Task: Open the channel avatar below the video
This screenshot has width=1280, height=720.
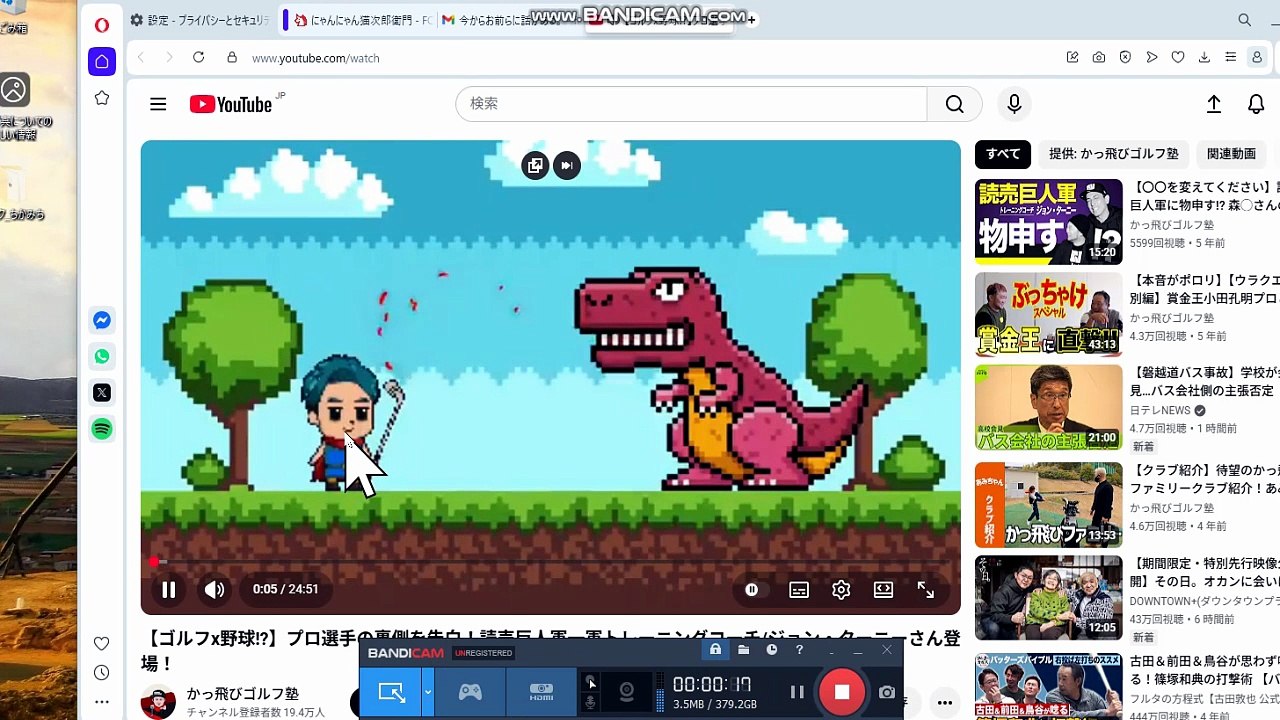Action: tap(158, 702)
